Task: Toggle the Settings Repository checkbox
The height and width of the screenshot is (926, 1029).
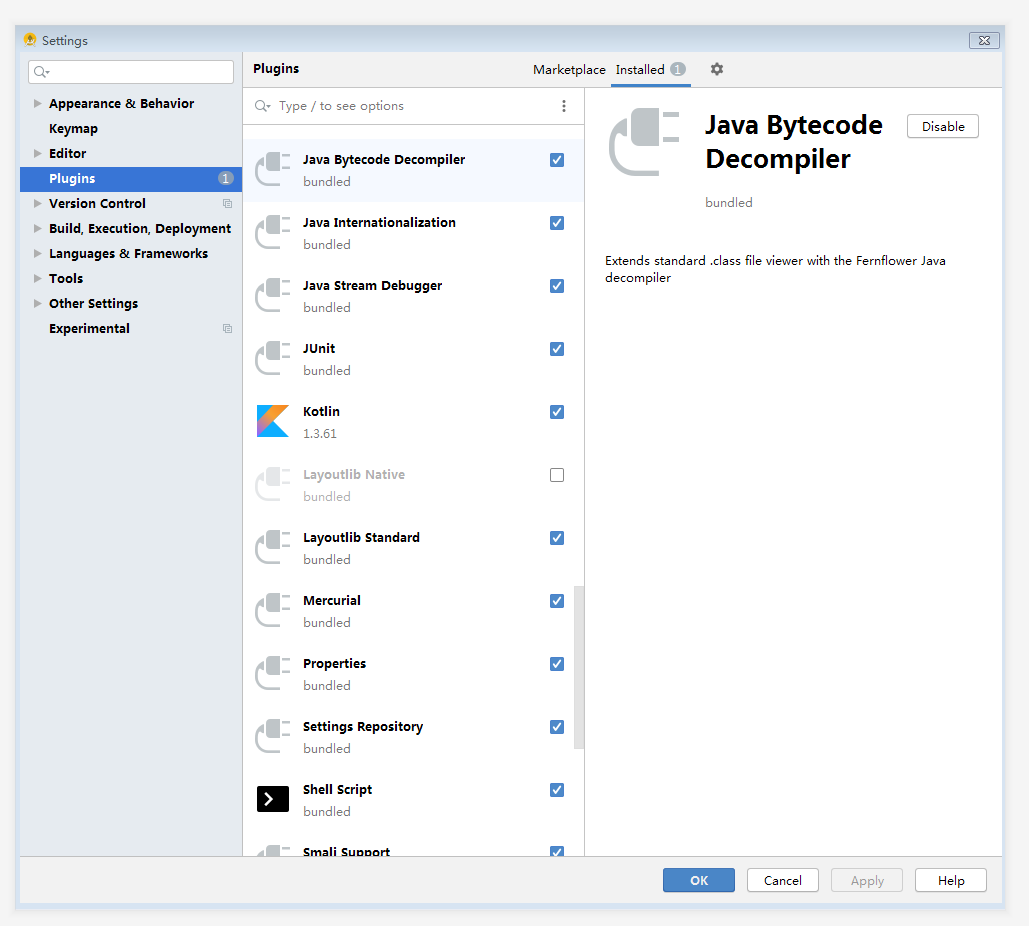Action: [x=557, y=727]
